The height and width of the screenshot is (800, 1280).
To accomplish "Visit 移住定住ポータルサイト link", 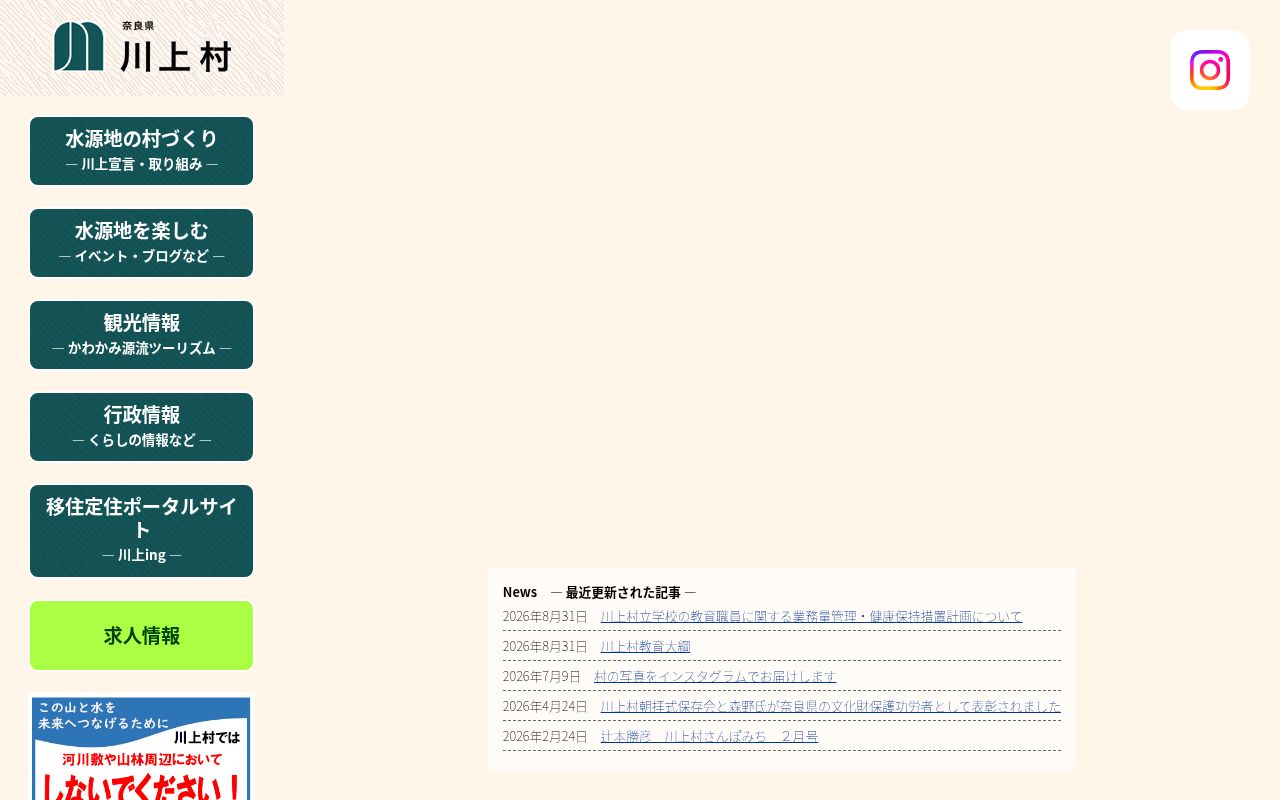I will click(141, 531).
